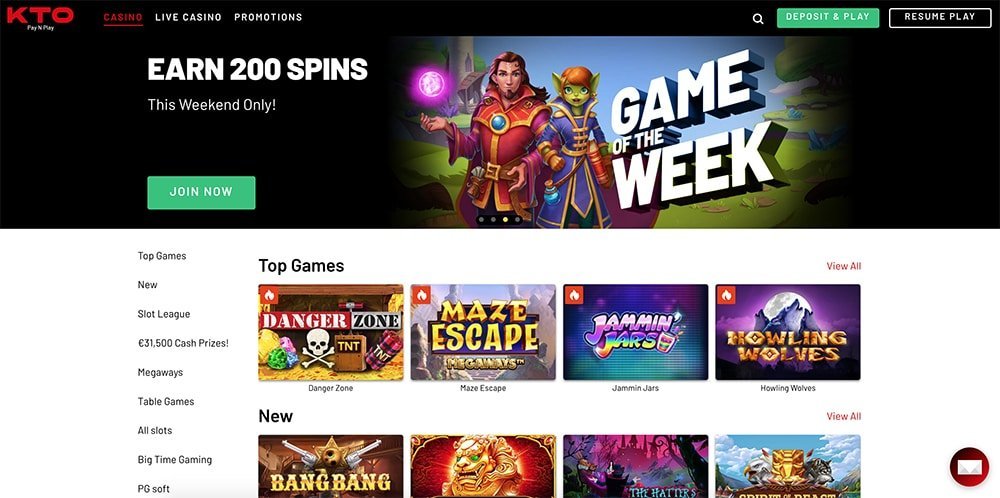The height and width of the screenshot is (498, 1000).
Task: Click flame badge on Jammin Jars
Action: pyautogui.click(x=573, y=295)
